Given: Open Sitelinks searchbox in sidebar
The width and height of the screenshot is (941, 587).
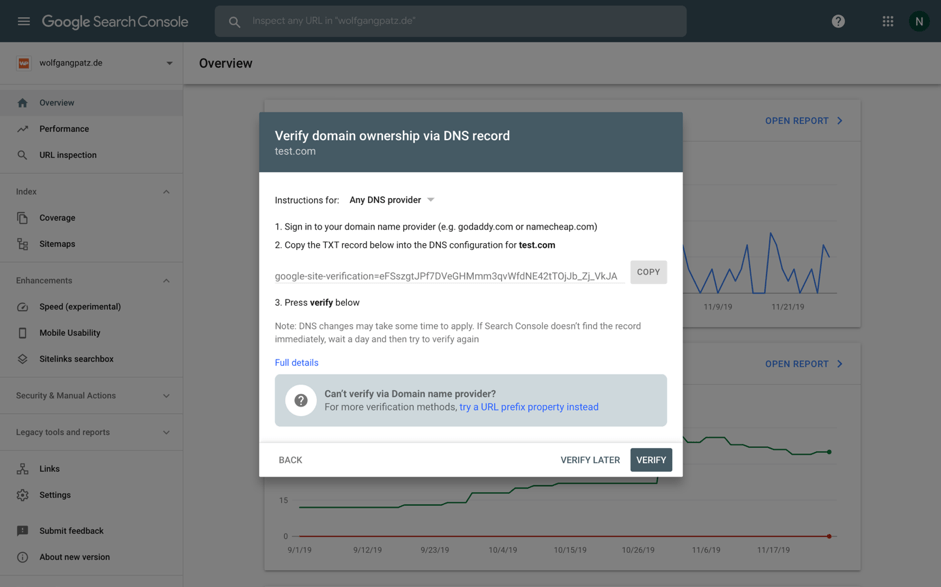Looking at the screenshot, I should point(91,359).
